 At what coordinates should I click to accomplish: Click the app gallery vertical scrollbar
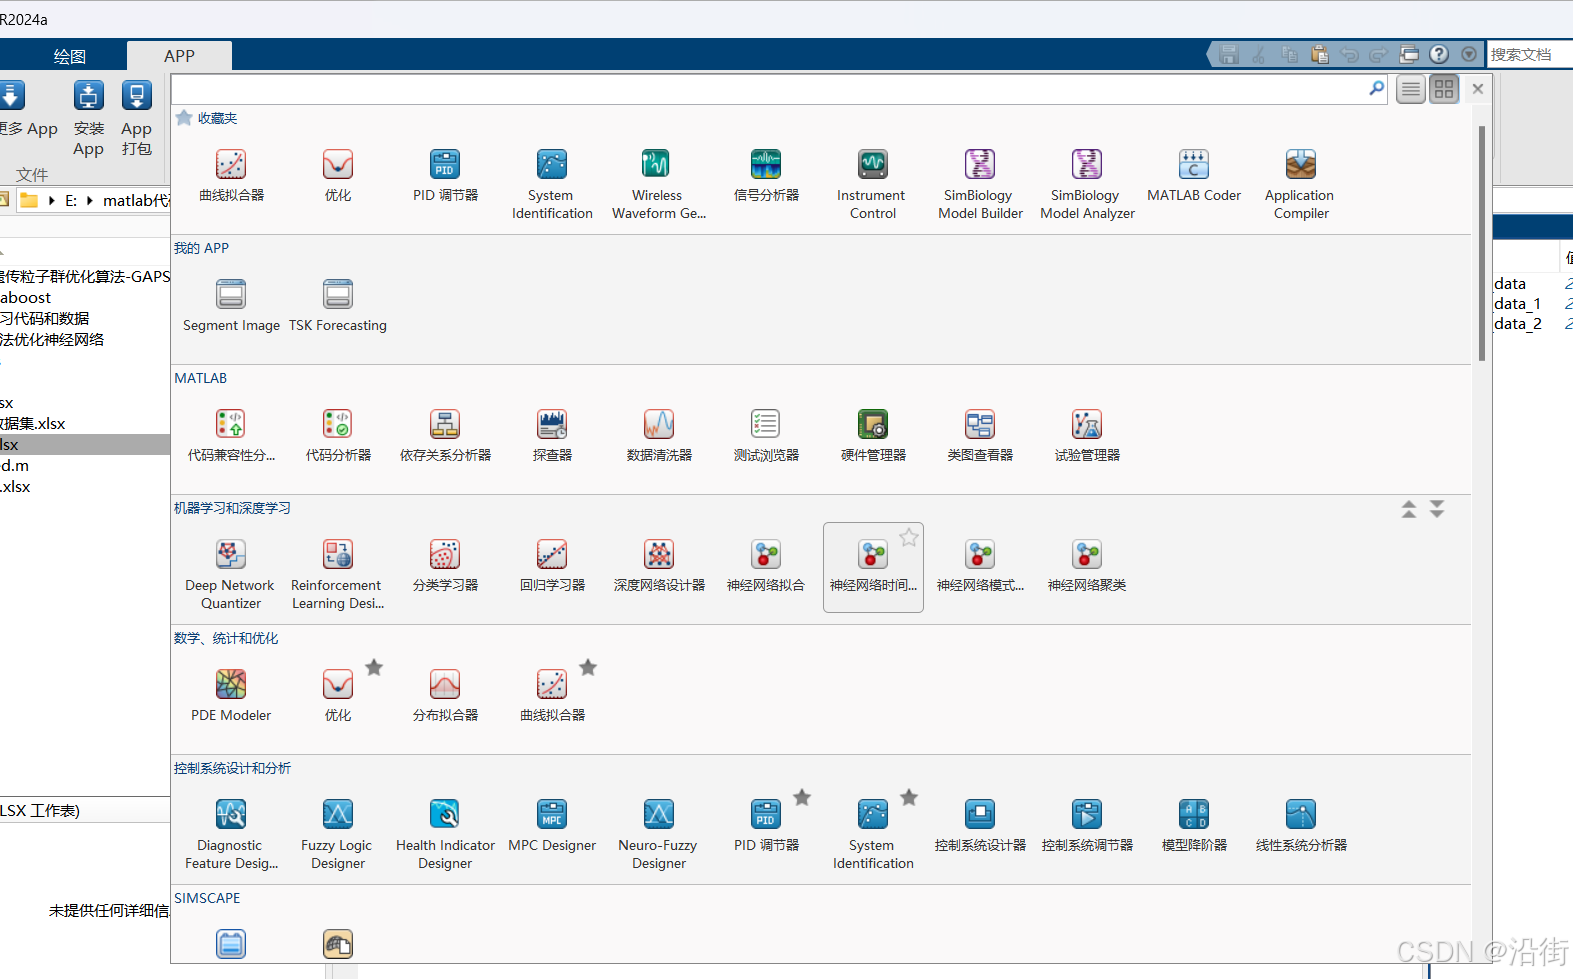click(1482, 243)
